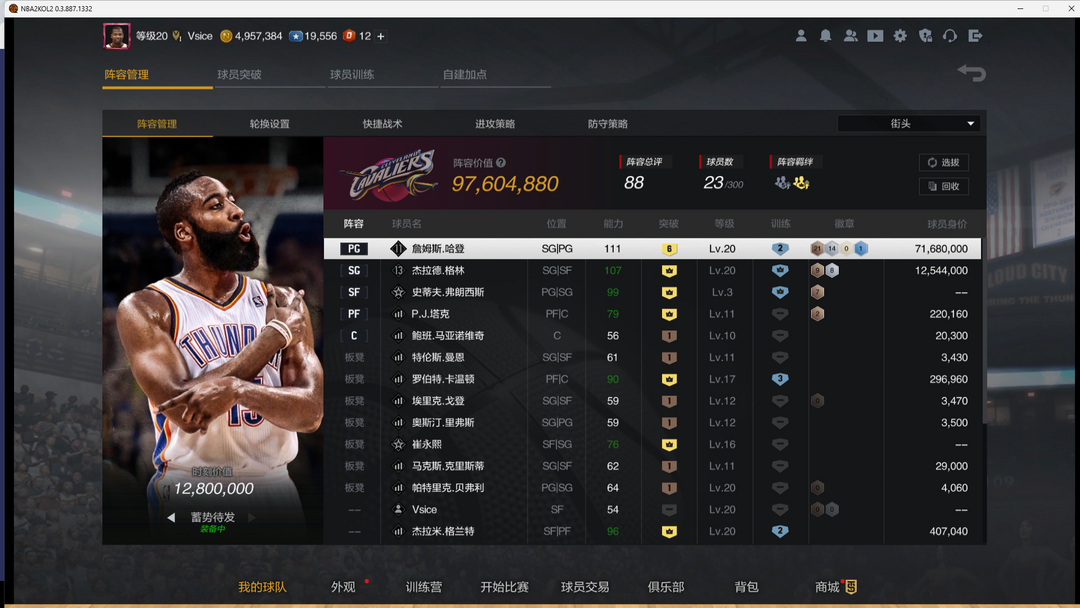
Task: Click the gold coin currency icon
Action: click(x=226, y=36)
